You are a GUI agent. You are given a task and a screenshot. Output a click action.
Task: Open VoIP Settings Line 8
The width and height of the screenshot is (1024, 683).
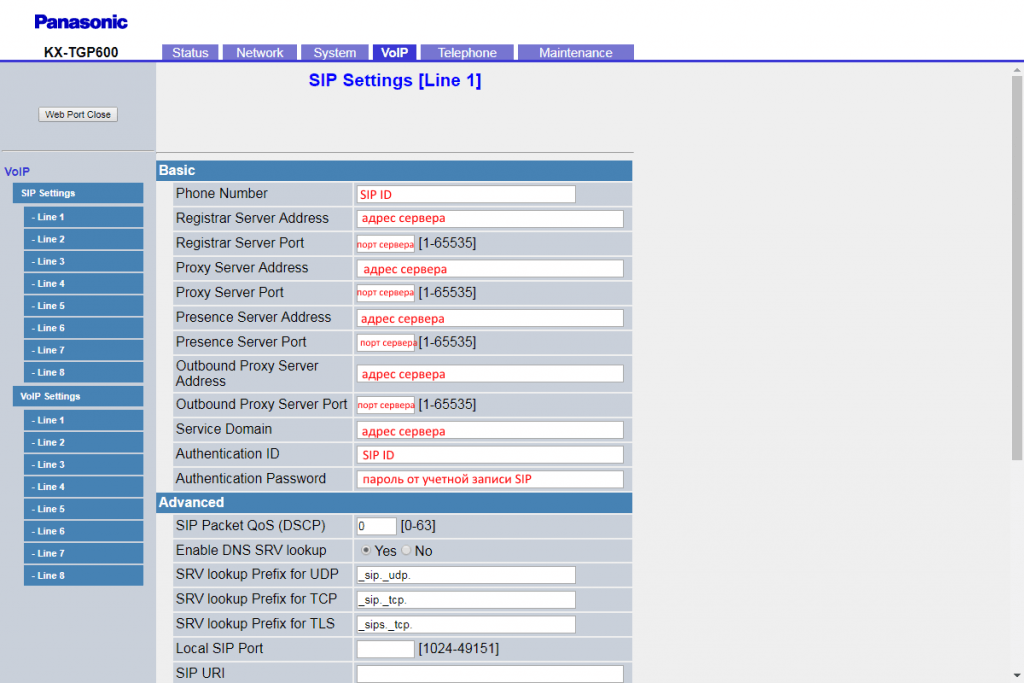pos(84,575)
